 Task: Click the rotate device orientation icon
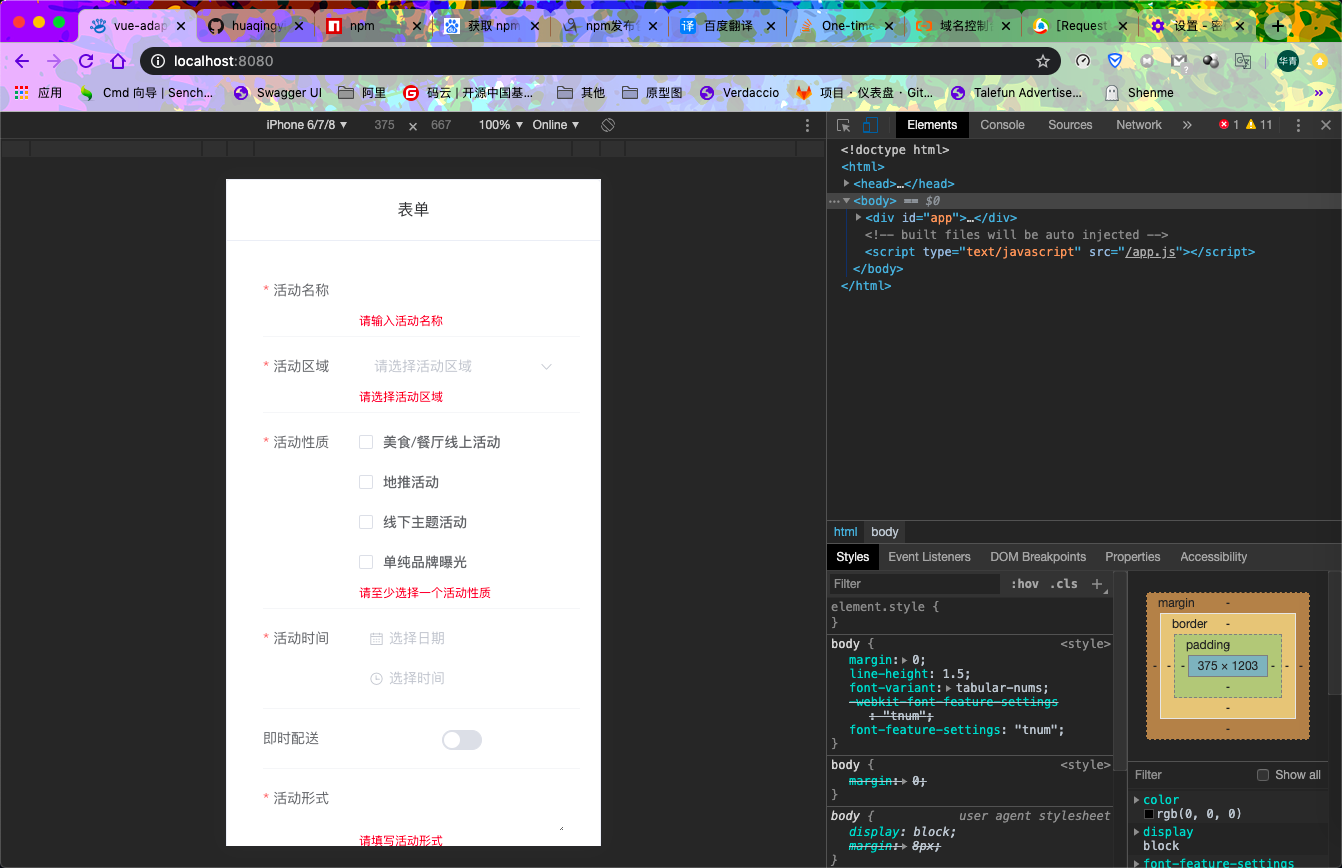pos(607,125)
